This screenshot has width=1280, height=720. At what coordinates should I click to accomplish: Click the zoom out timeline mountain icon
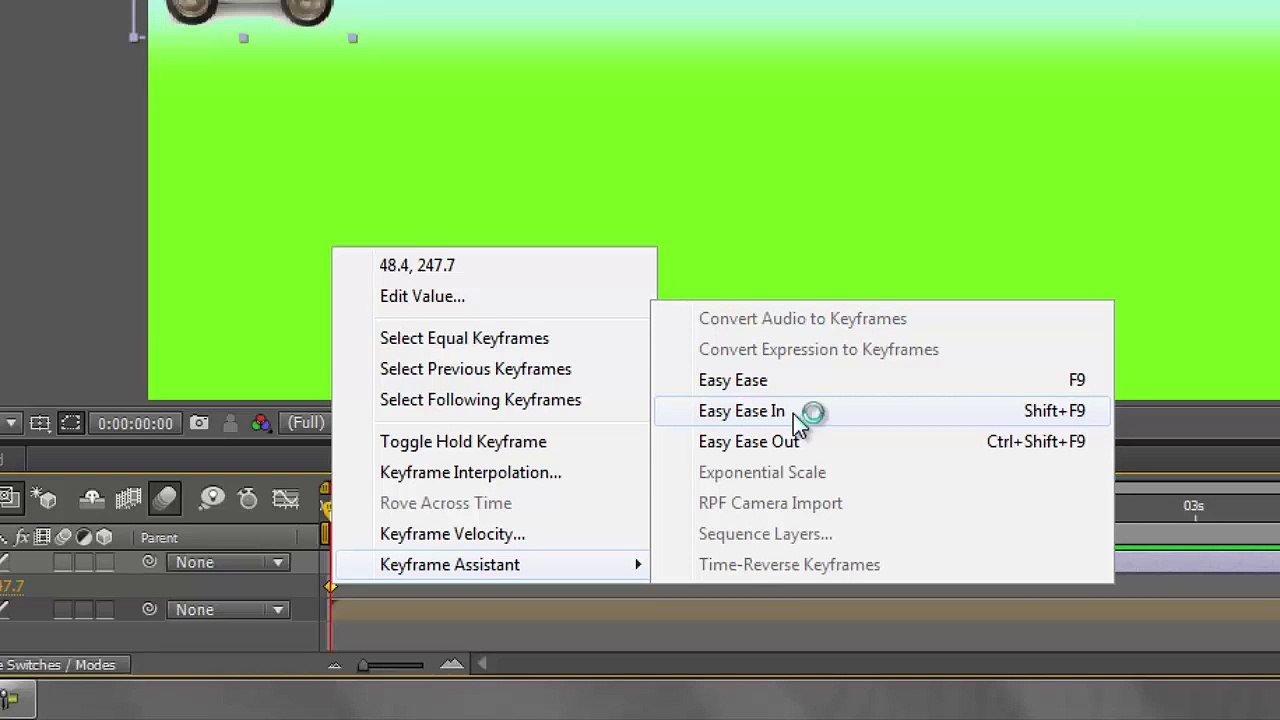click(335, 665)
